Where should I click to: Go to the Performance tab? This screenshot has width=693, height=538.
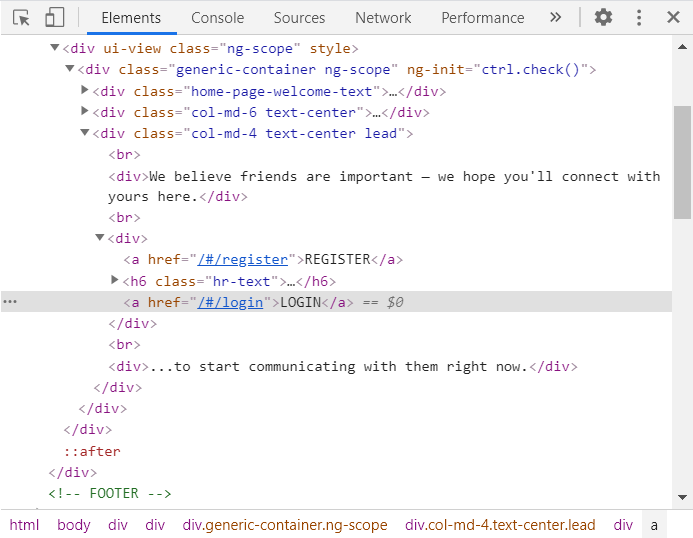482,18
